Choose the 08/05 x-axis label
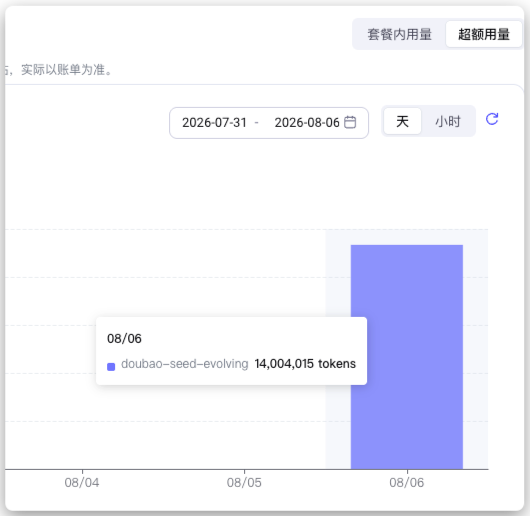Viewport: 530px width, 516px height. (244, 483)
